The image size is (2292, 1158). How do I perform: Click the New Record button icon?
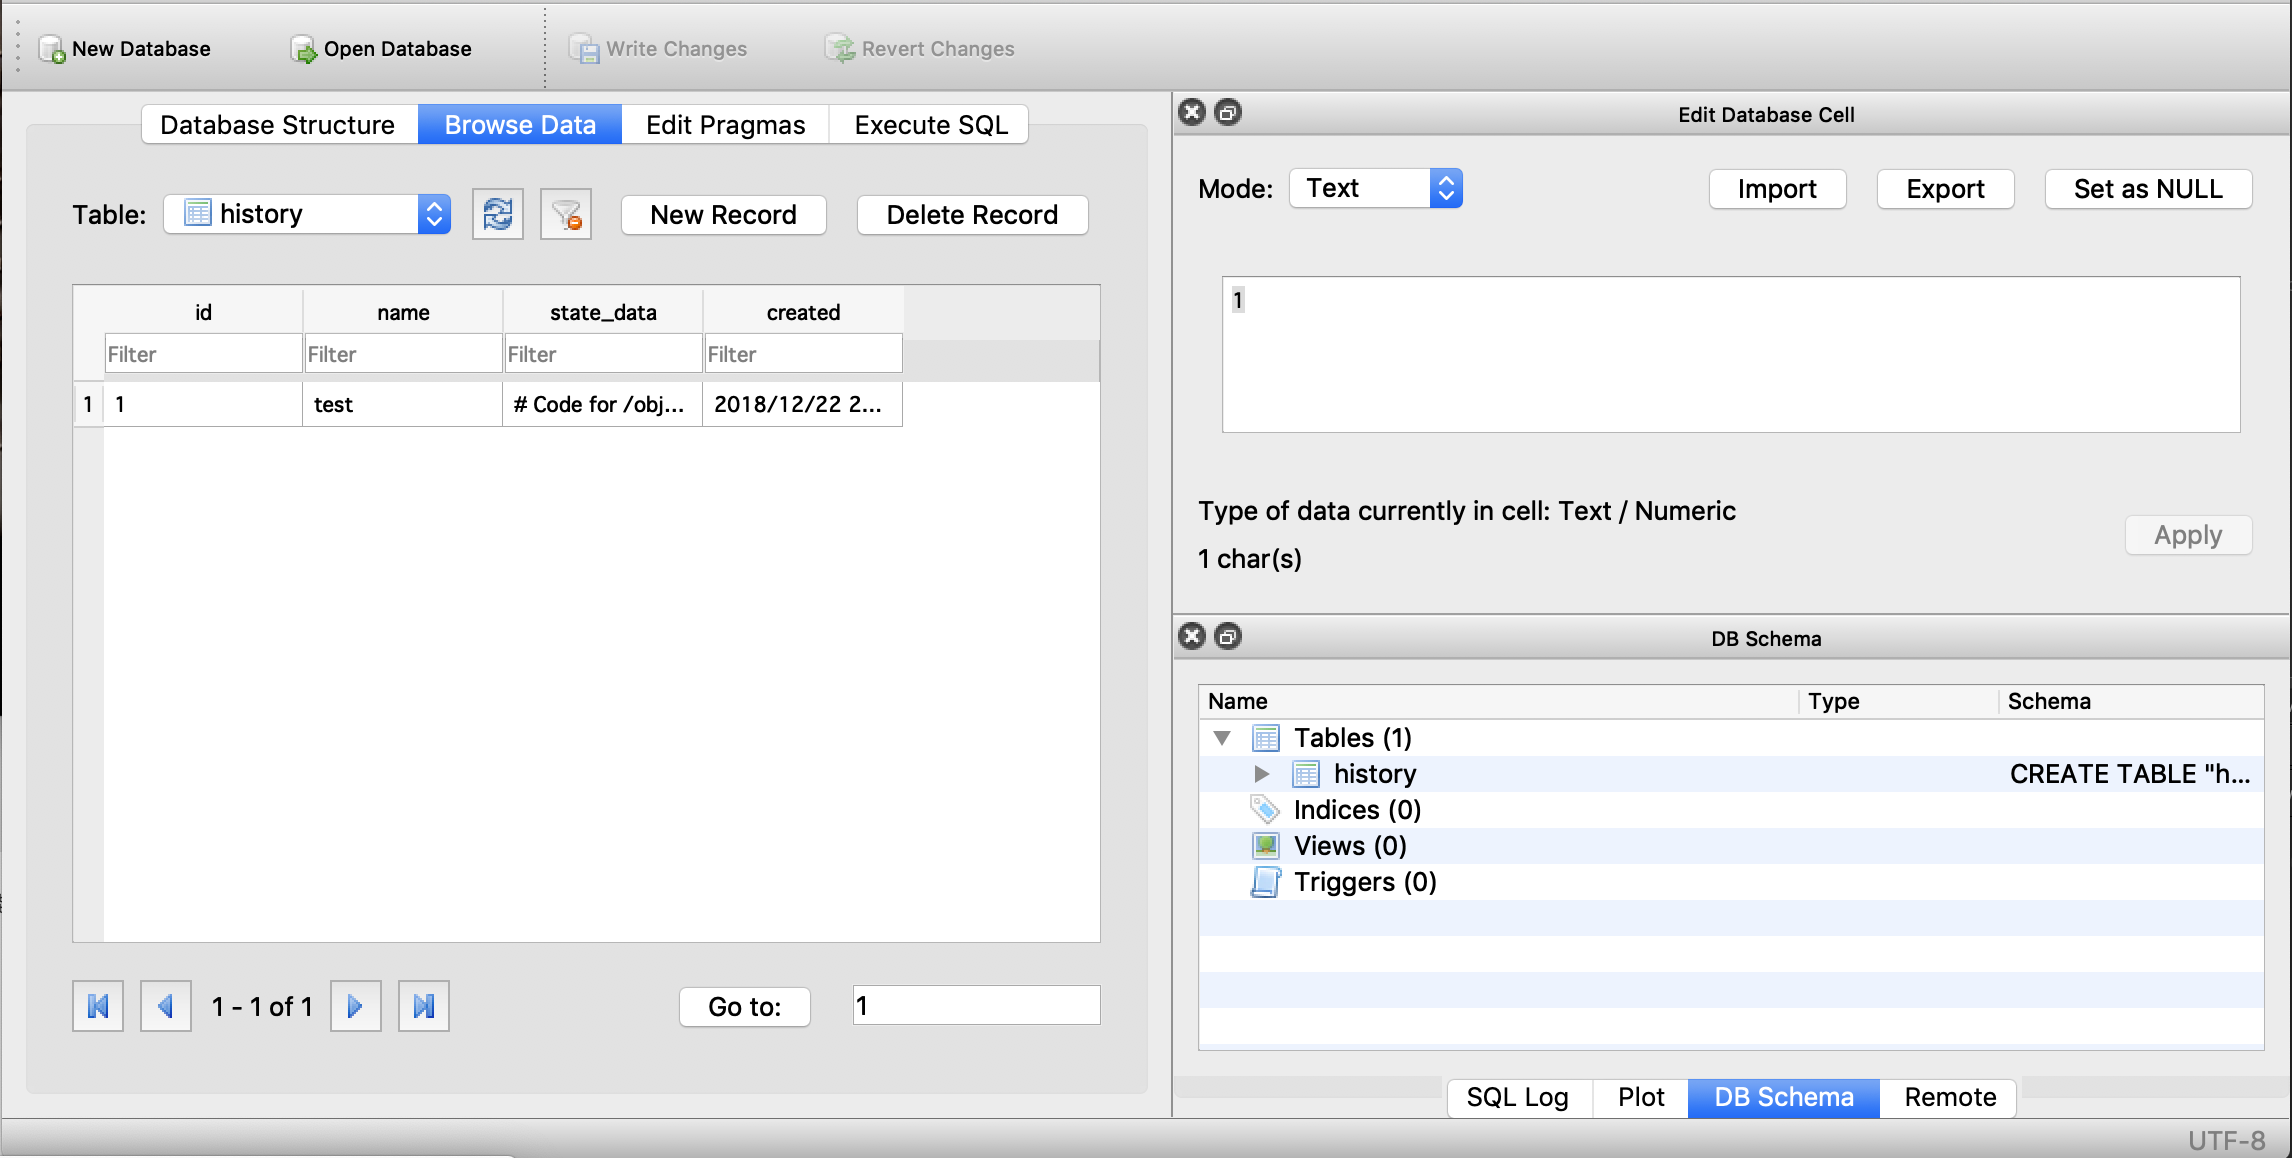pyautogui.click(x=722, y=213)
